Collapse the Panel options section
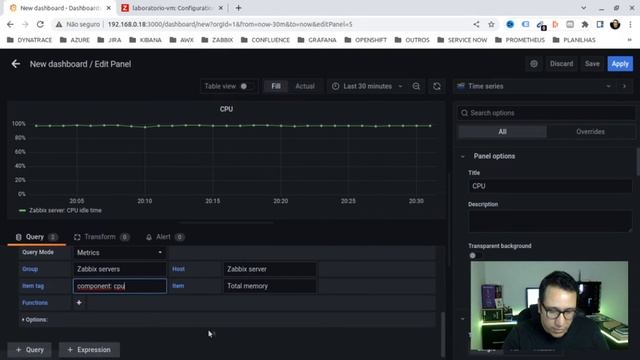The height and width of the screenshot is (360, 640). pyautogui.click(x=494, y=156)
